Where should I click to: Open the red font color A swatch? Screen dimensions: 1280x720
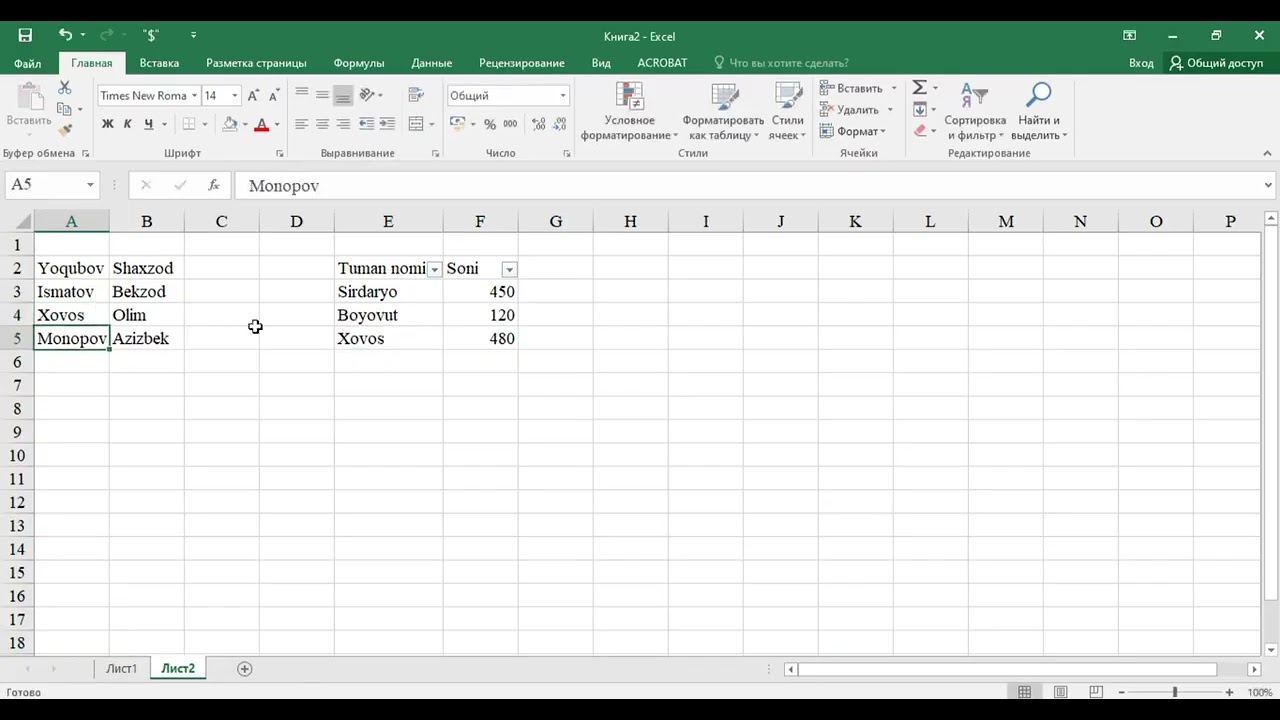click(262, 124)
